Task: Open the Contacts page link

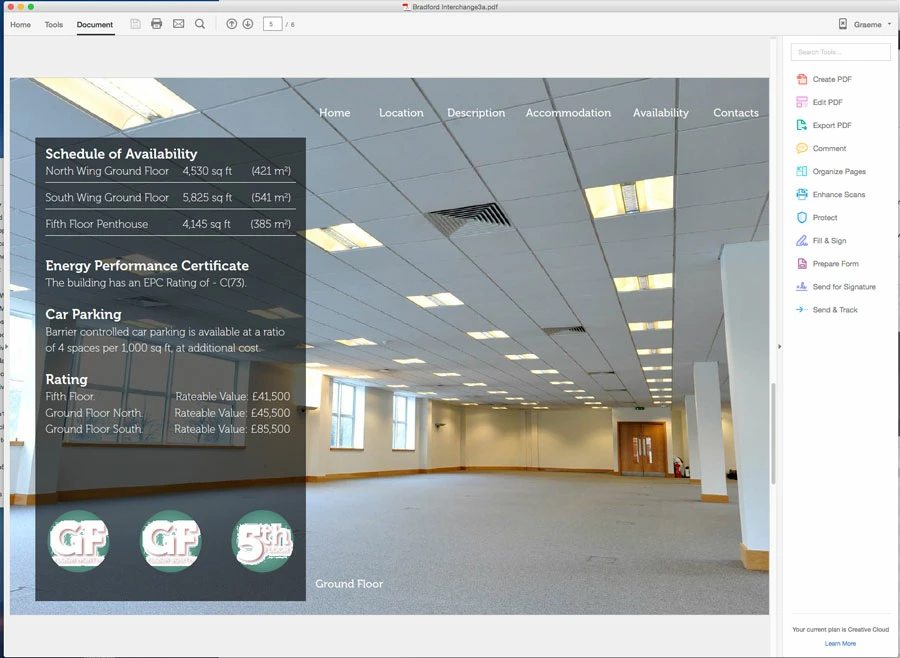Action: pos(736,113)
